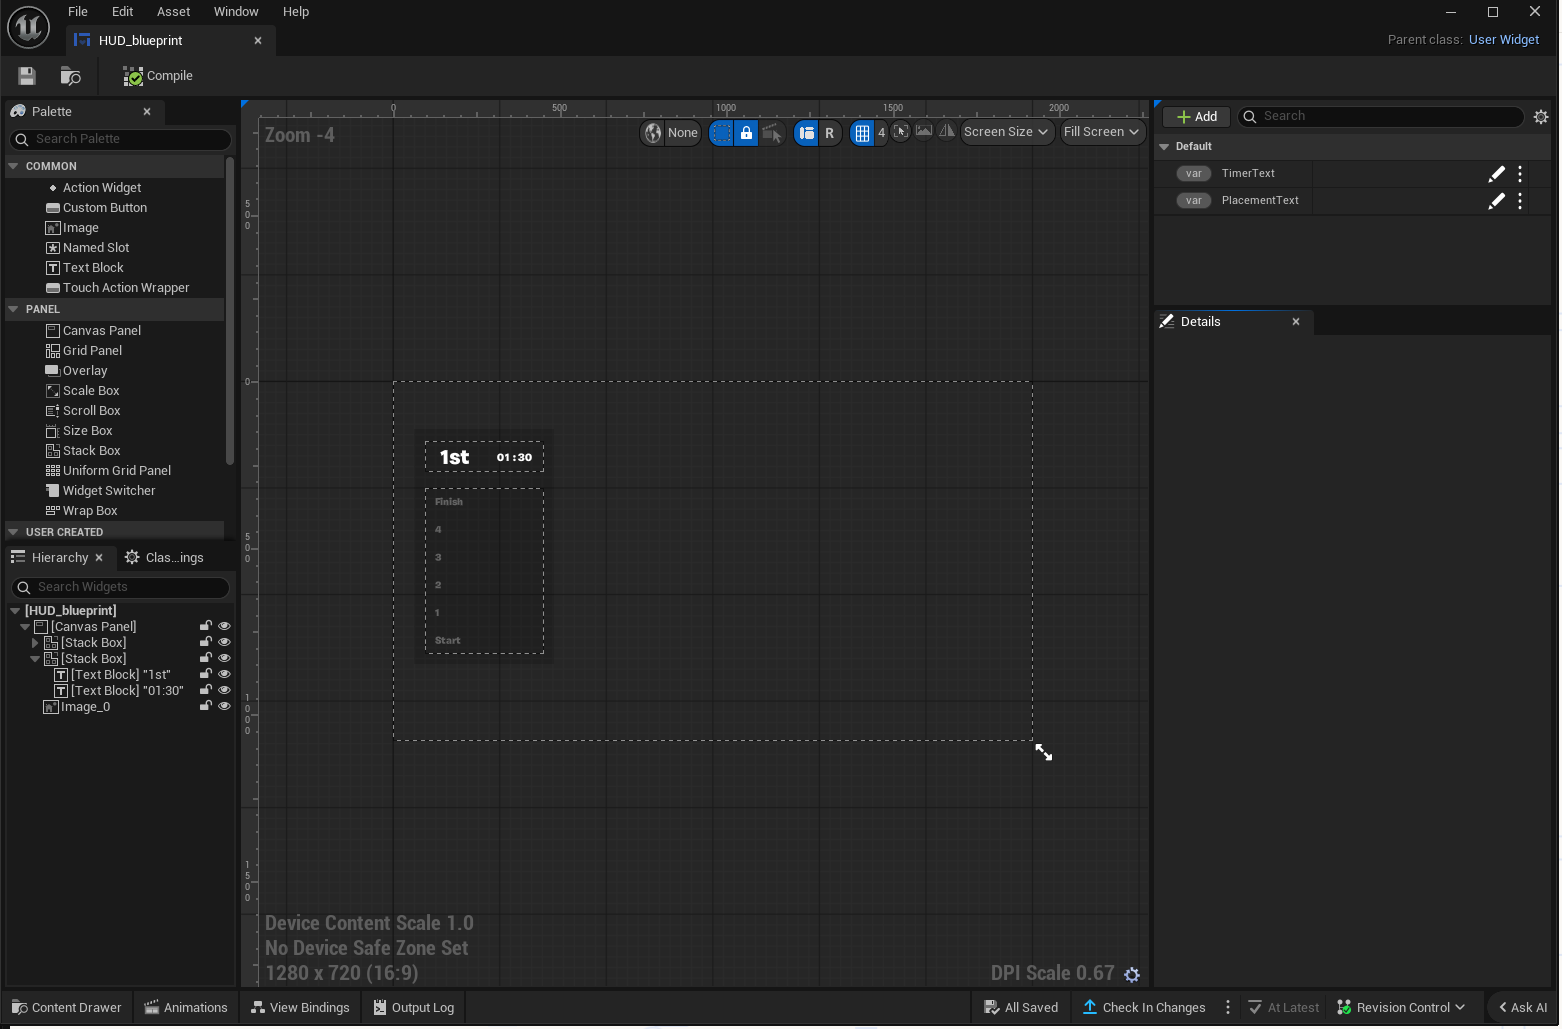The width and height of the screenshot is (1562, 1029).
Task: Select the Canvas Panel widget in the Palette
Action: click(x=101, y=330)
